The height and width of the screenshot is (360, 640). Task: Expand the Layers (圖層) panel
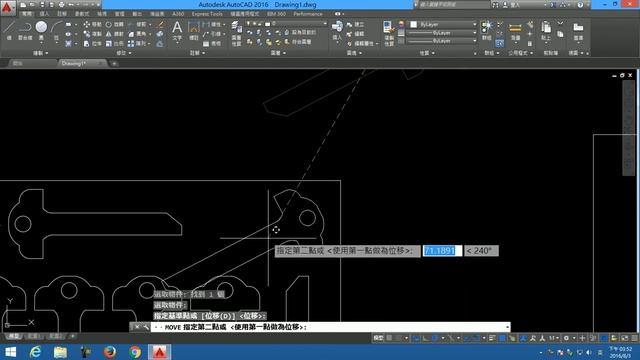(278, 53)
